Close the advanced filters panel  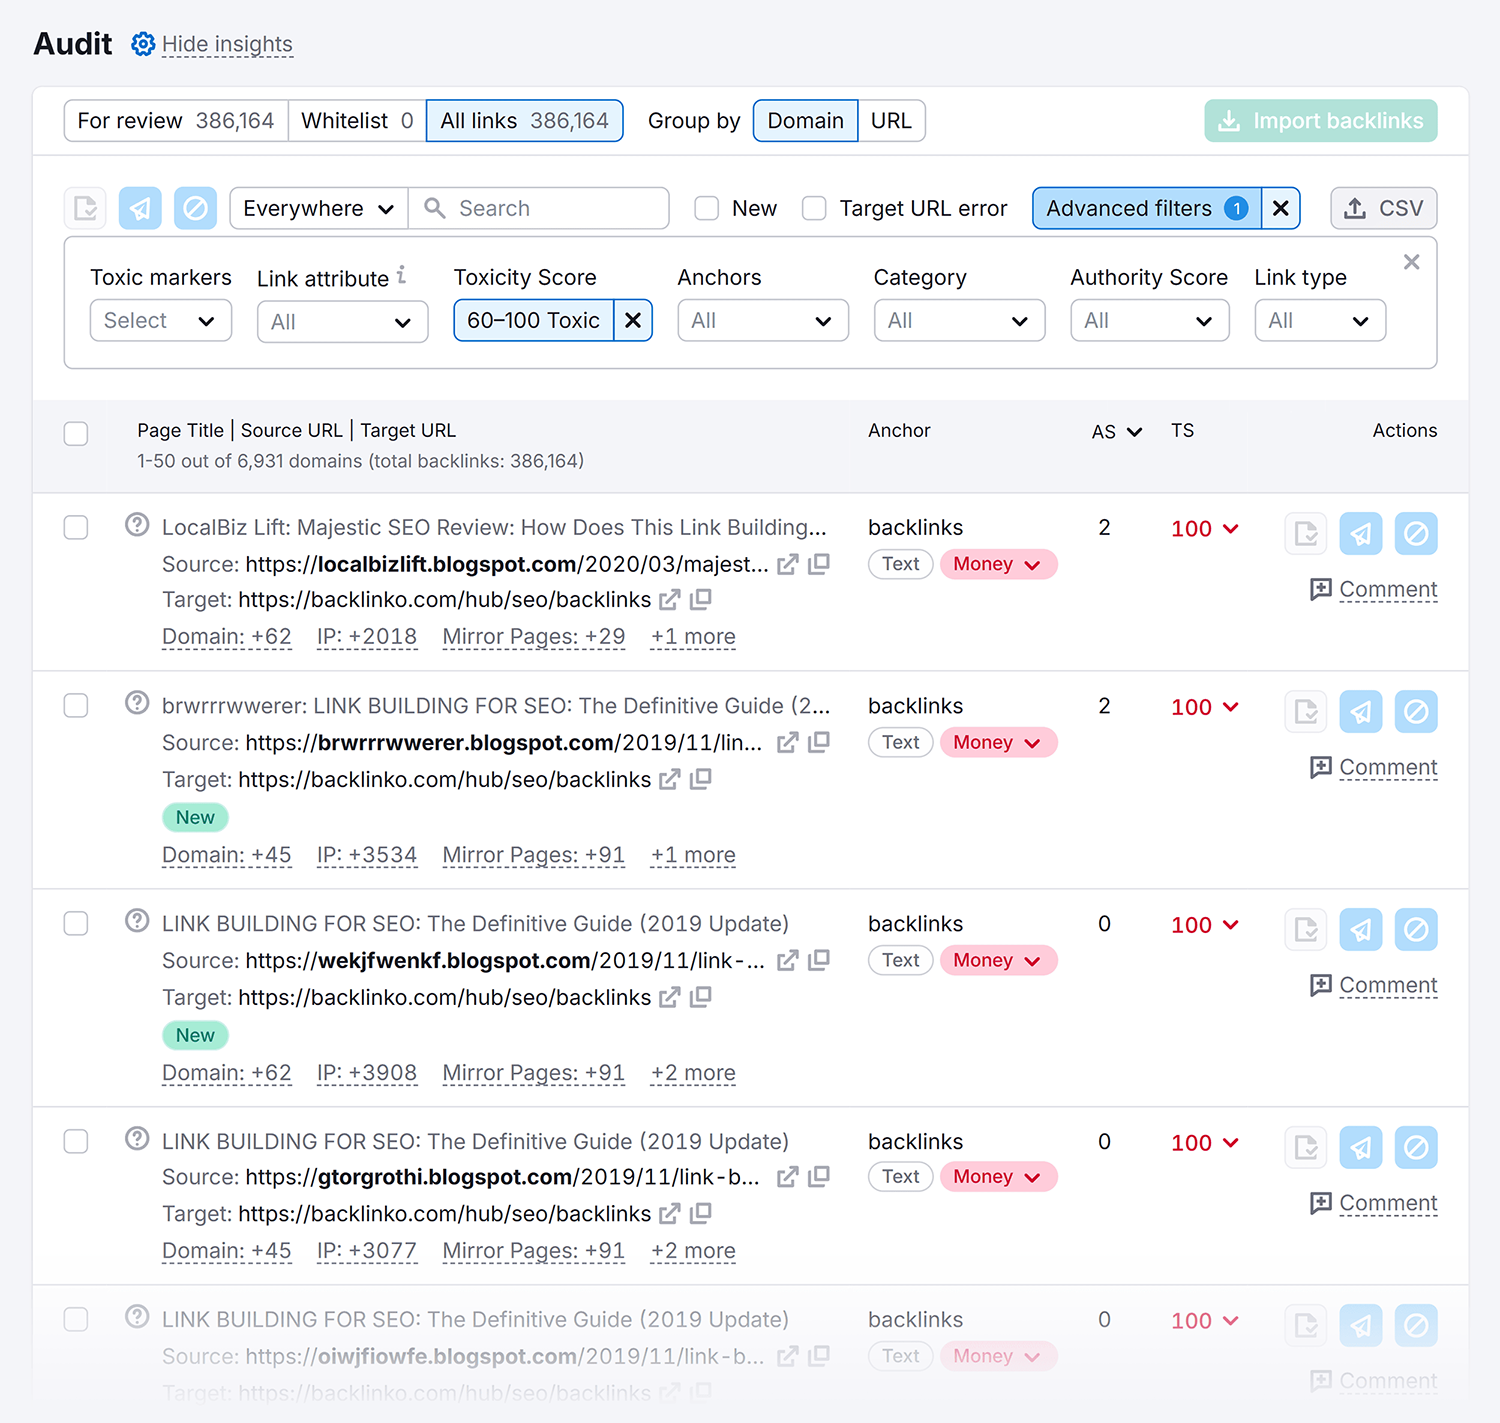tap(1411, 262)
